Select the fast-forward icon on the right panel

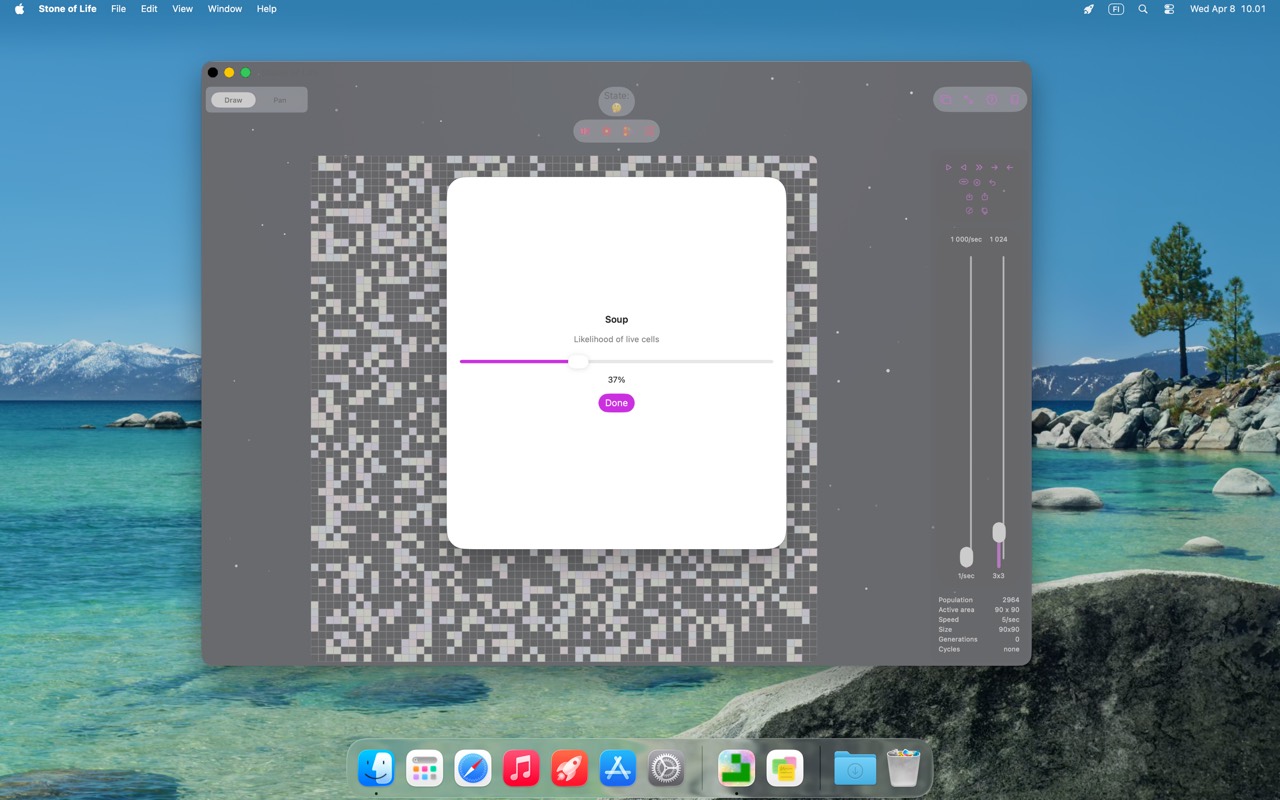coord(979,167)
